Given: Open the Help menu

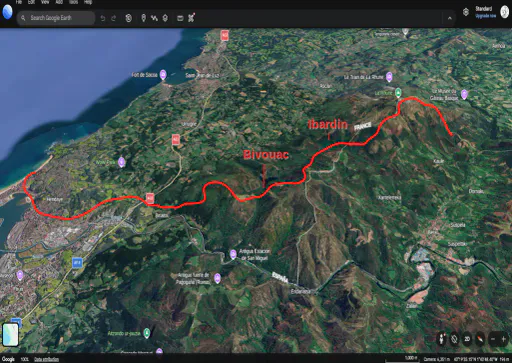Looking at the screenshot, I should (88, 2).
